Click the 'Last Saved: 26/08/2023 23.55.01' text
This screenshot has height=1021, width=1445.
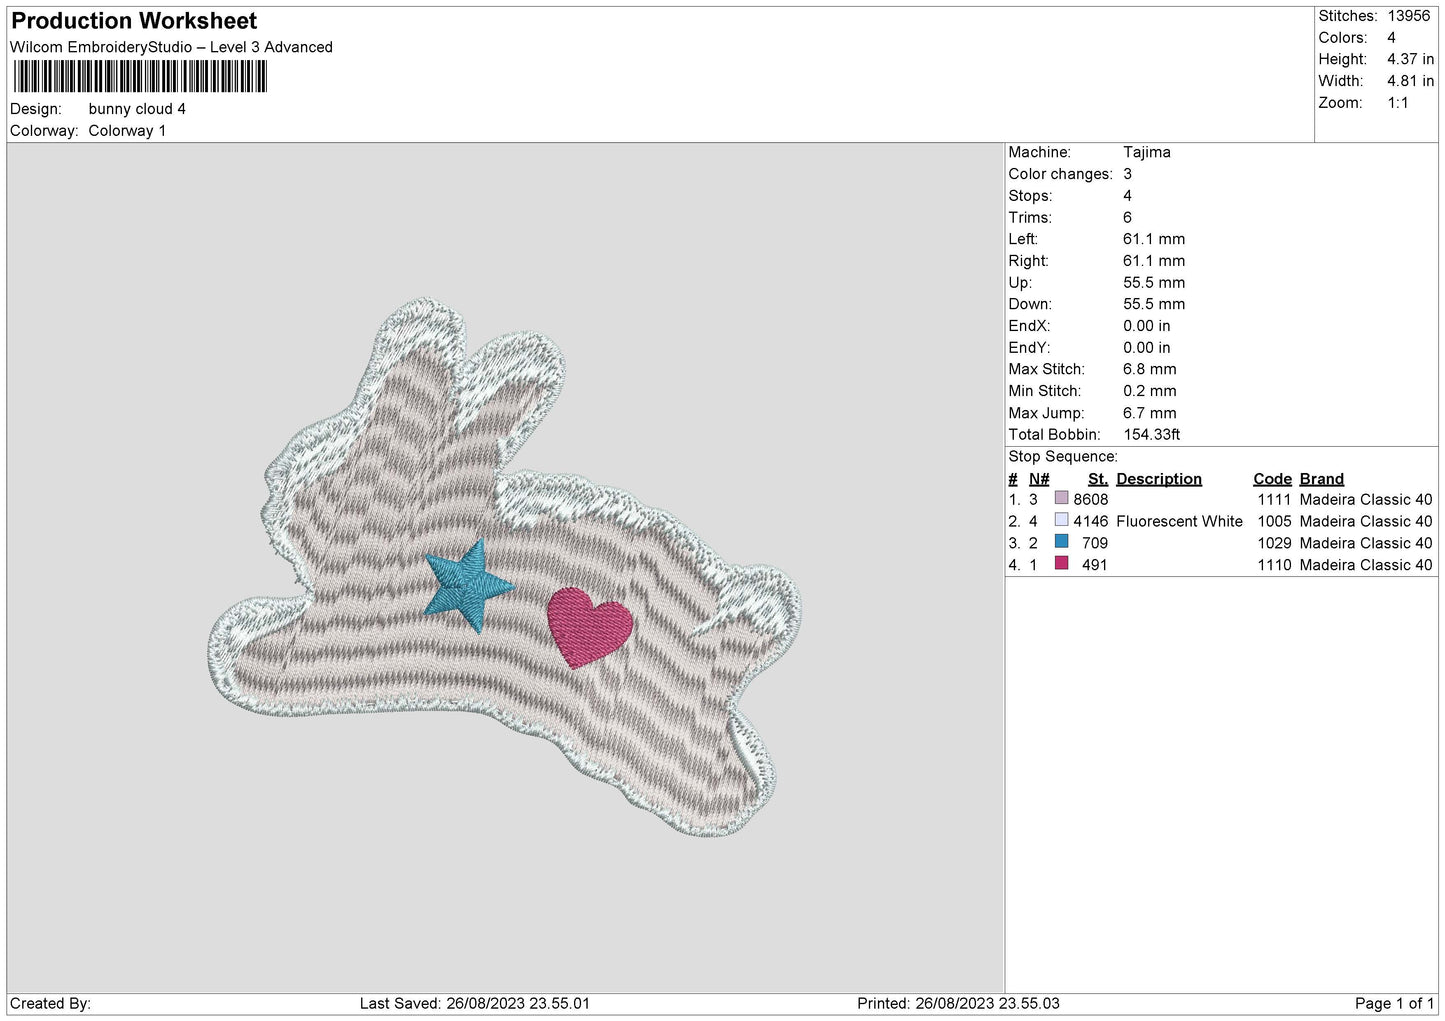pos(475,1004)
